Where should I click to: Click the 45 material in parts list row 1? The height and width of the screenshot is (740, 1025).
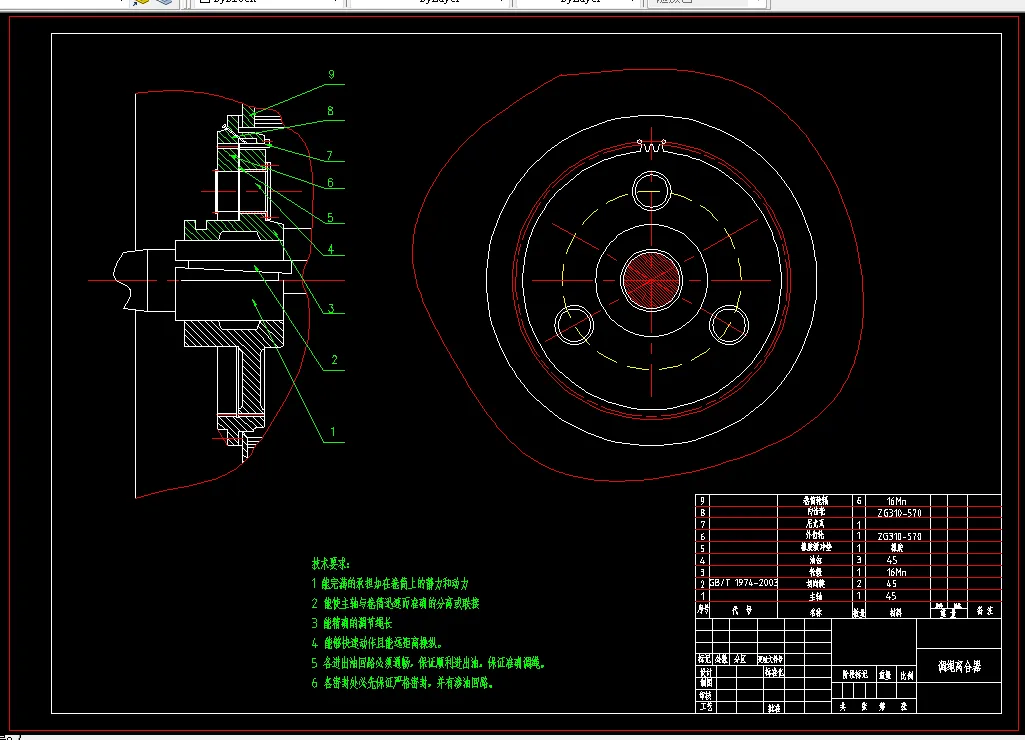[892, 596]
